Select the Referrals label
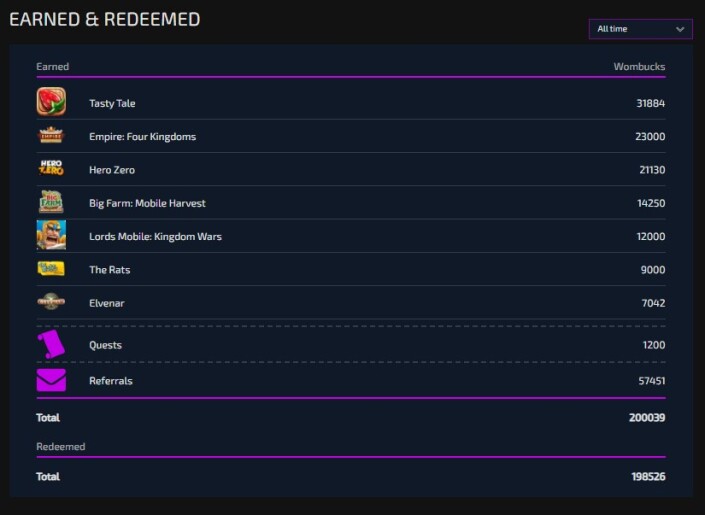The height and width of the screenshot is (515, 705). 111,381
